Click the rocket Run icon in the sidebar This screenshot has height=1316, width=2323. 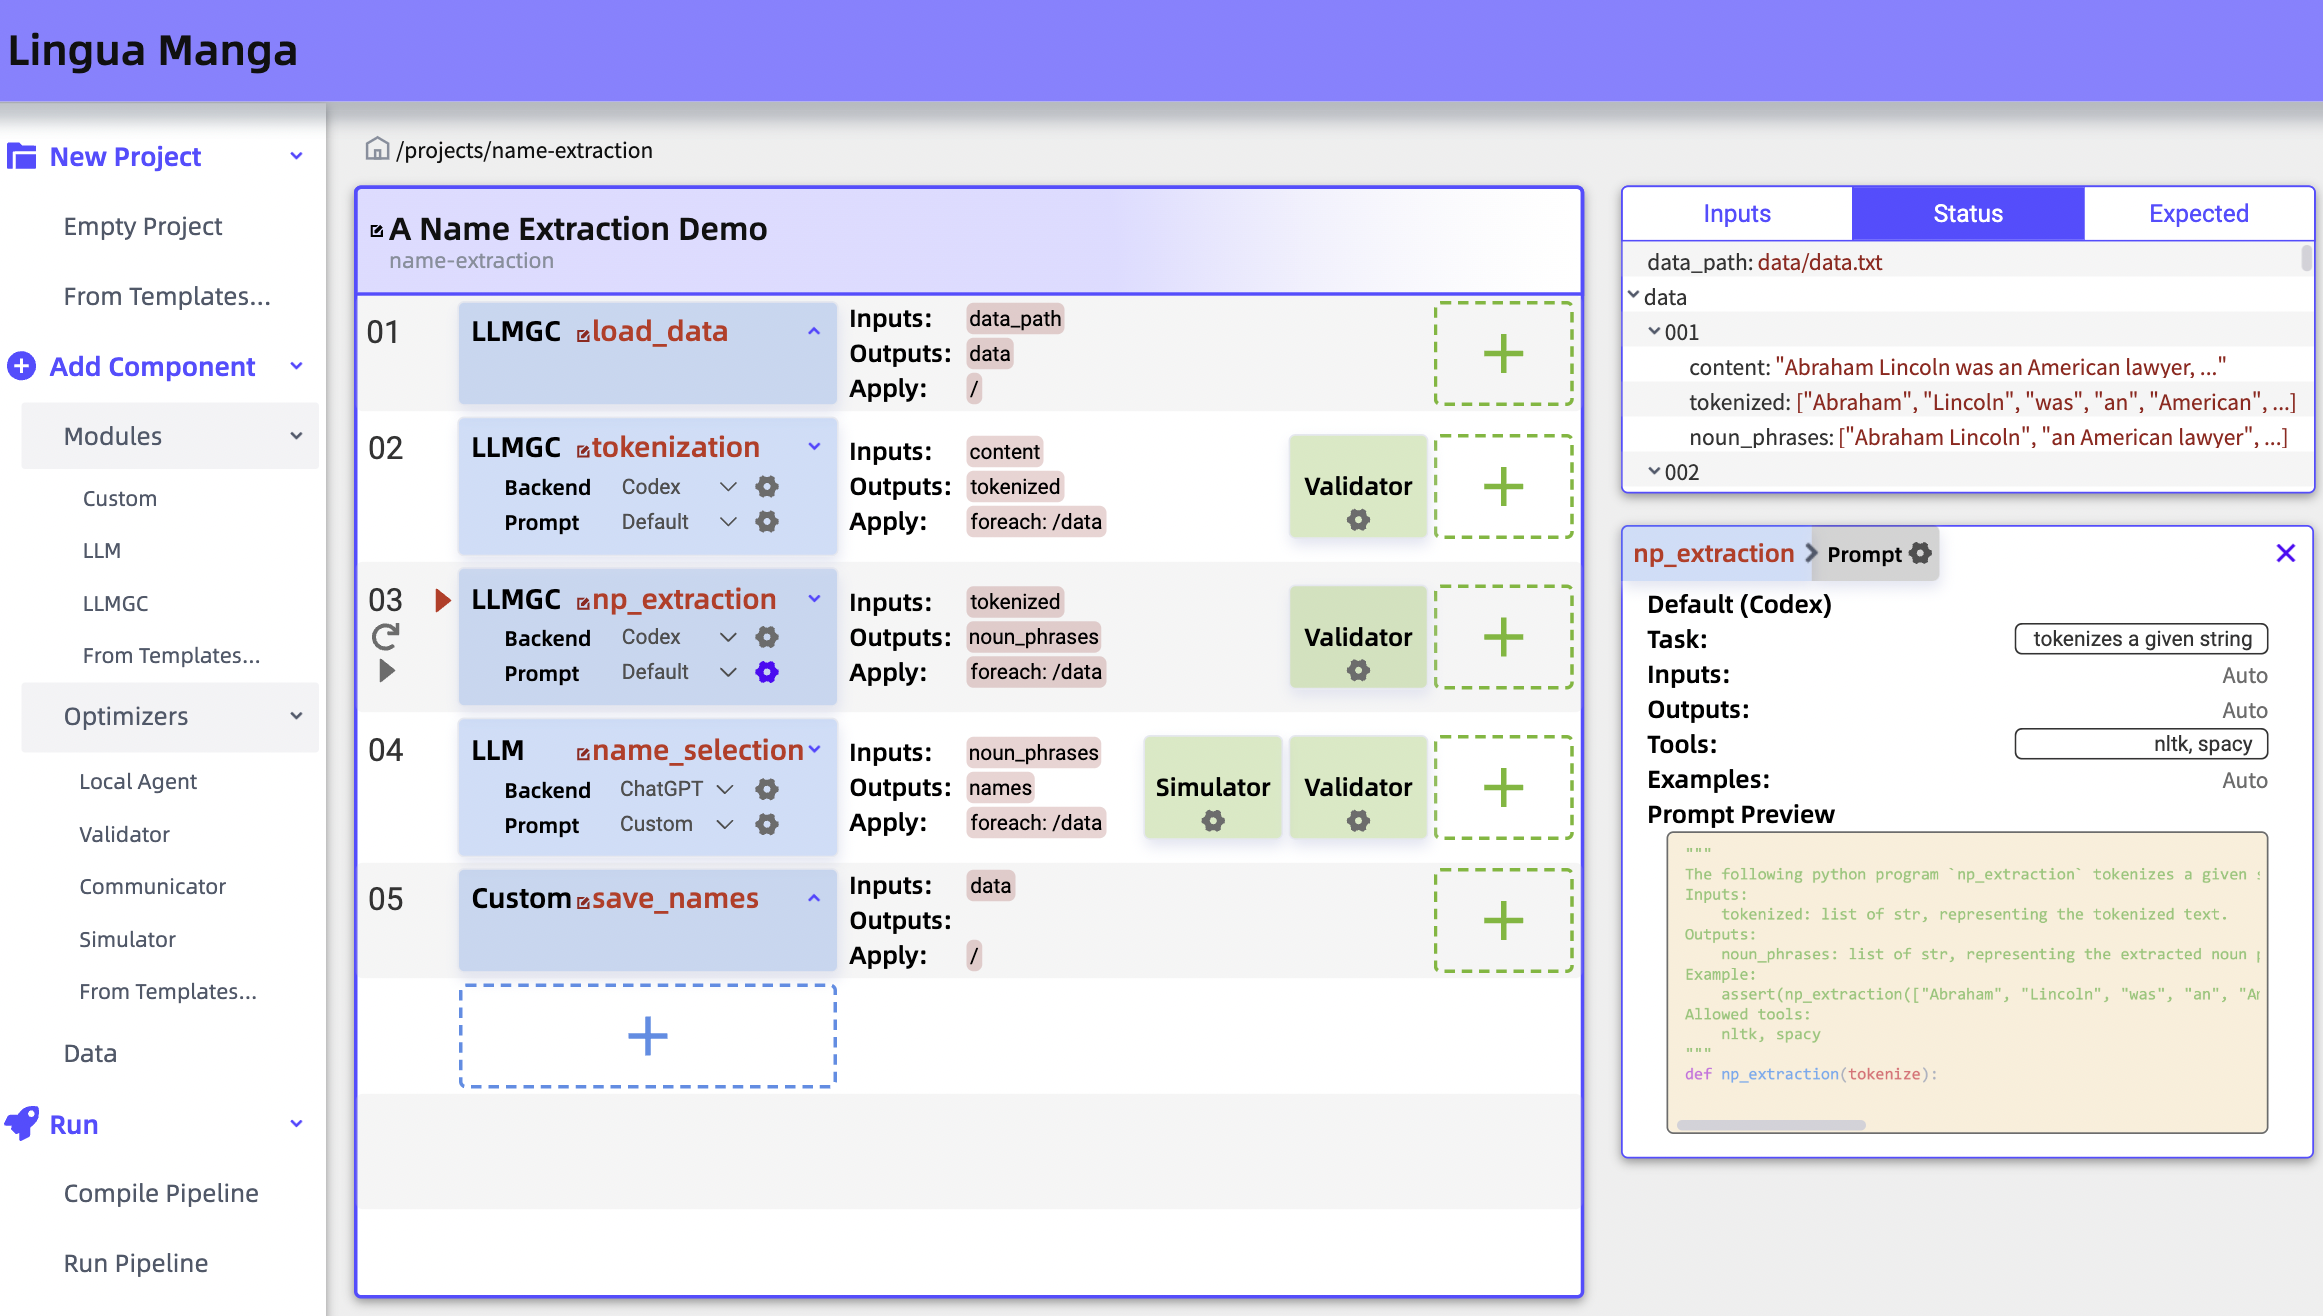coord(22,1124)
